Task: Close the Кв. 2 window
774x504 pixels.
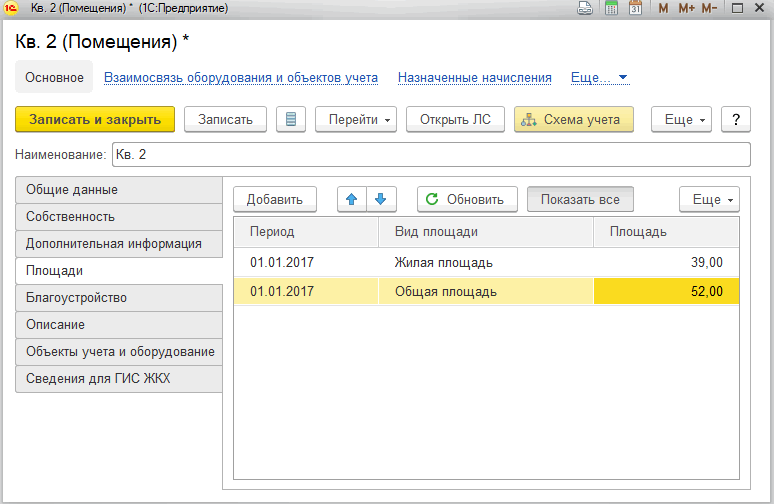Action: [760, 8]
